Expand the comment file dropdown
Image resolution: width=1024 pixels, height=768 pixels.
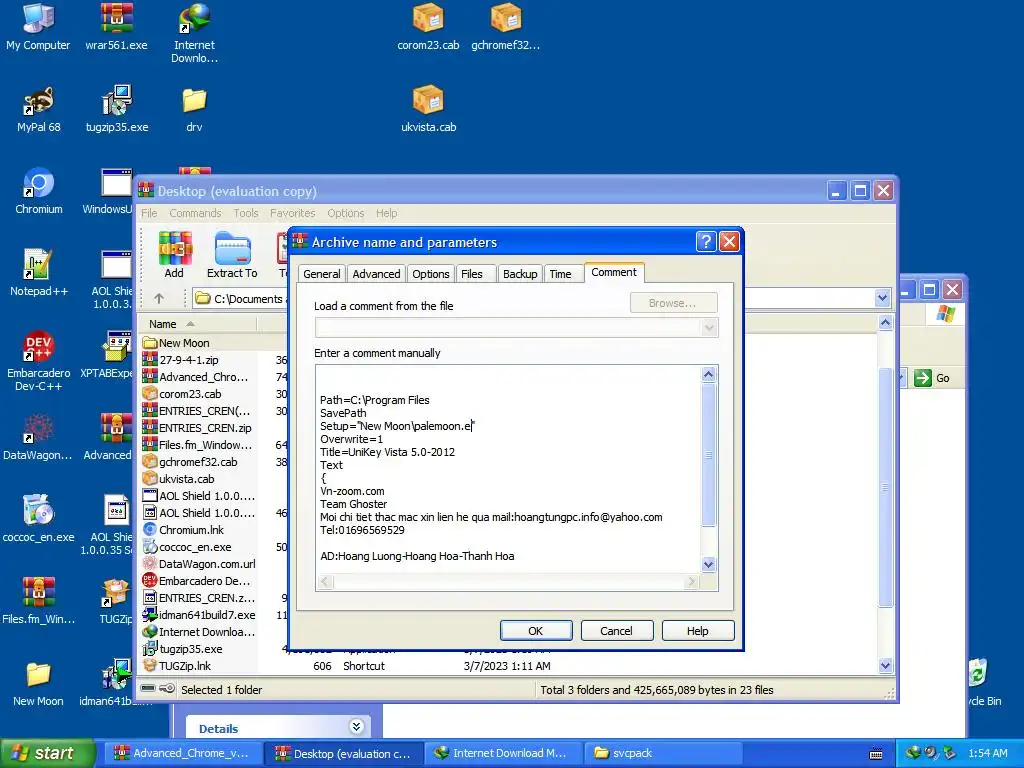click(709, 328)
